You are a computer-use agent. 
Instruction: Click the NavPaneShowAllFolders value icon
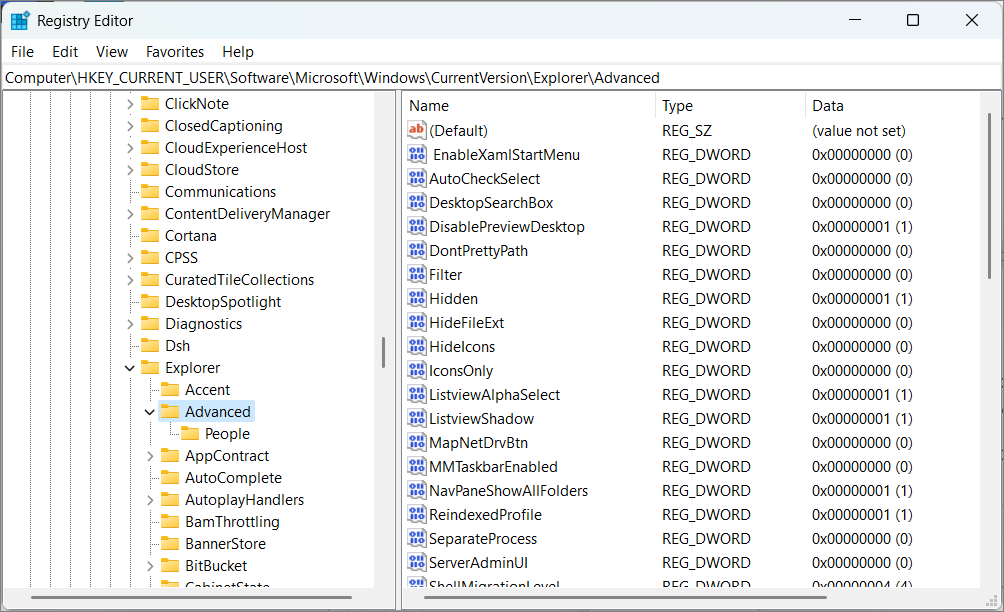[417, 490]
